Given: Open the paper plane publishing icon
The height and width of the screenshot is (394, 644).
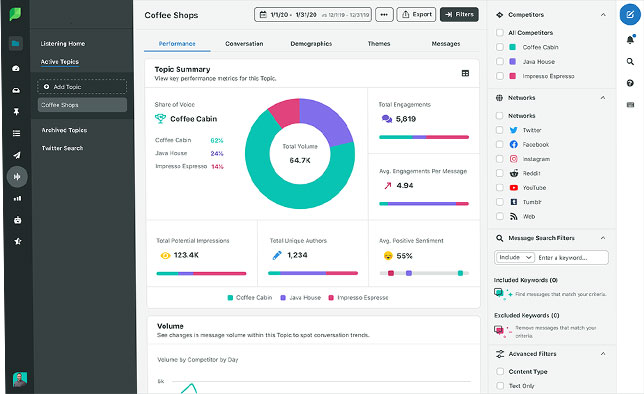Looking at the screenshot, I should pyautogui.click(x=16, y=155).
